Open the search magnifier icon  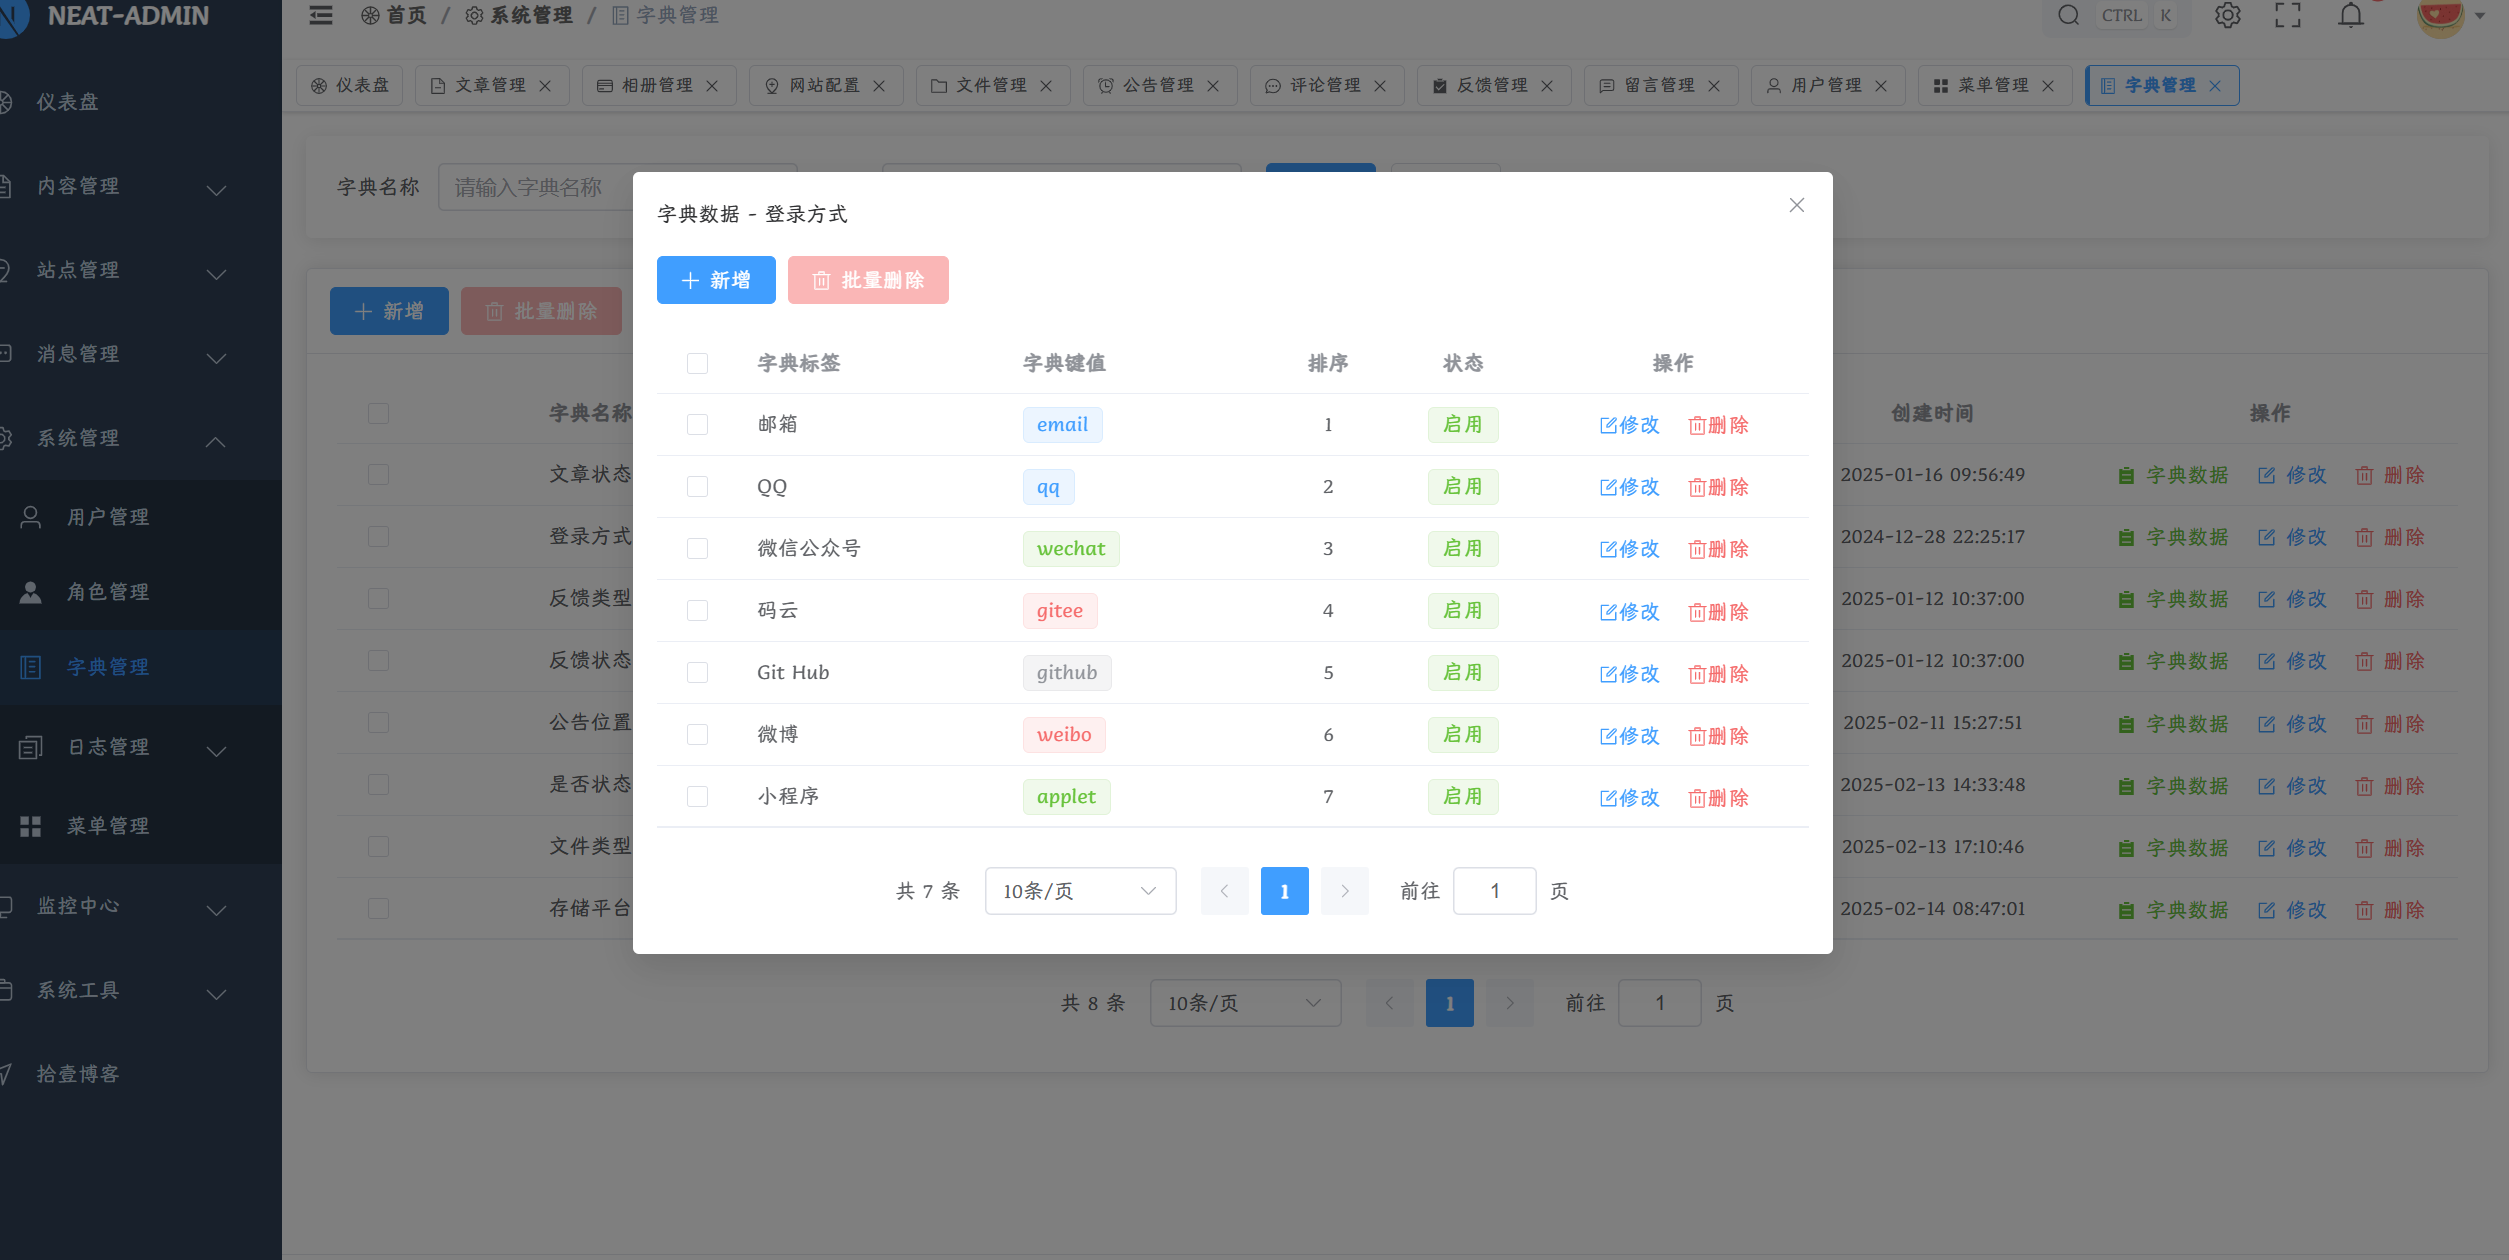pos(2068,15)
